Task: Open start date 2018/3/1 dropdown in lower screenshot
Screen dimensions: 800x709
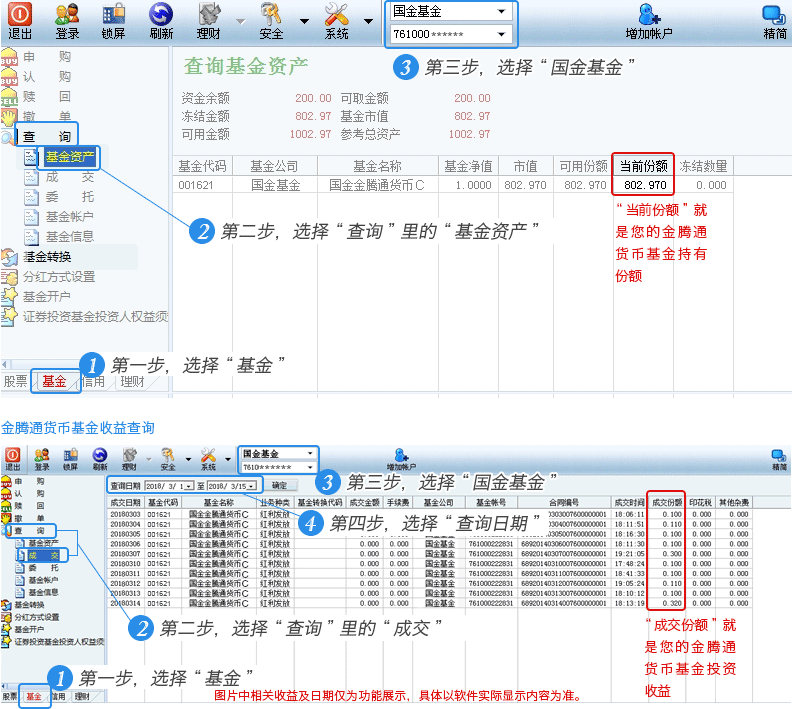Action: pyautogui.click(x=189, y=487)
